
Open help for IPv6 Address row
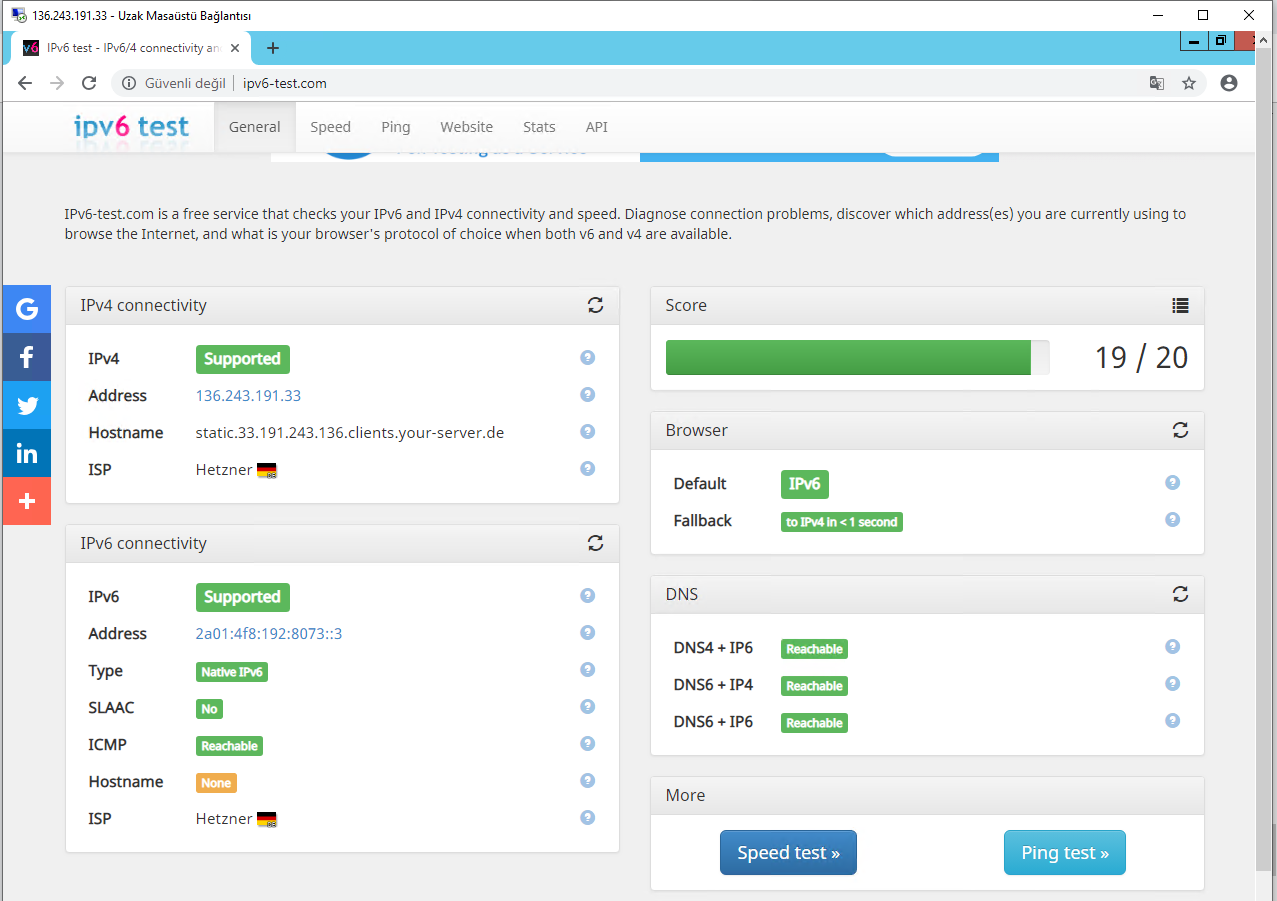pos(587,633)
